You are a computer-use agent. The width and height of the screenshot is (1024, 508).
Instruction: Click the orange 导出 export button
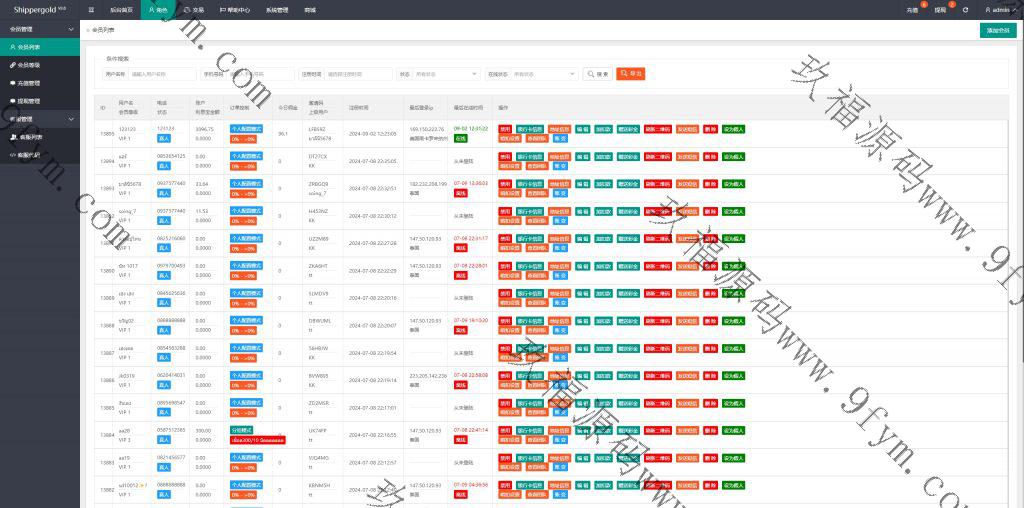point(630,74)
